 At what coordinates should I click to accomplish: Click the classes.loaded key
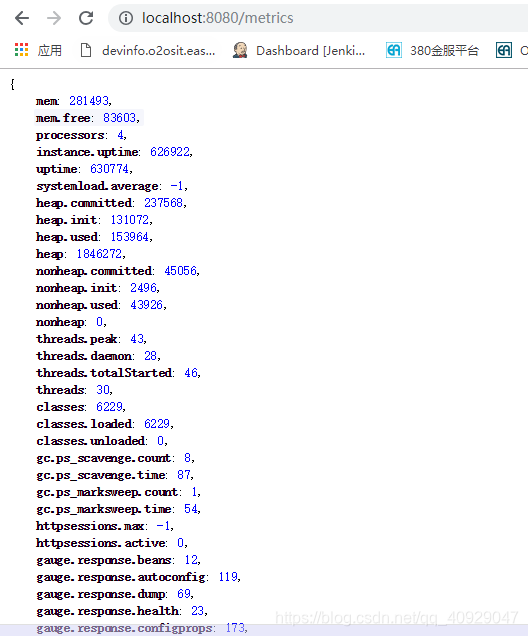[x=84, y=424]
